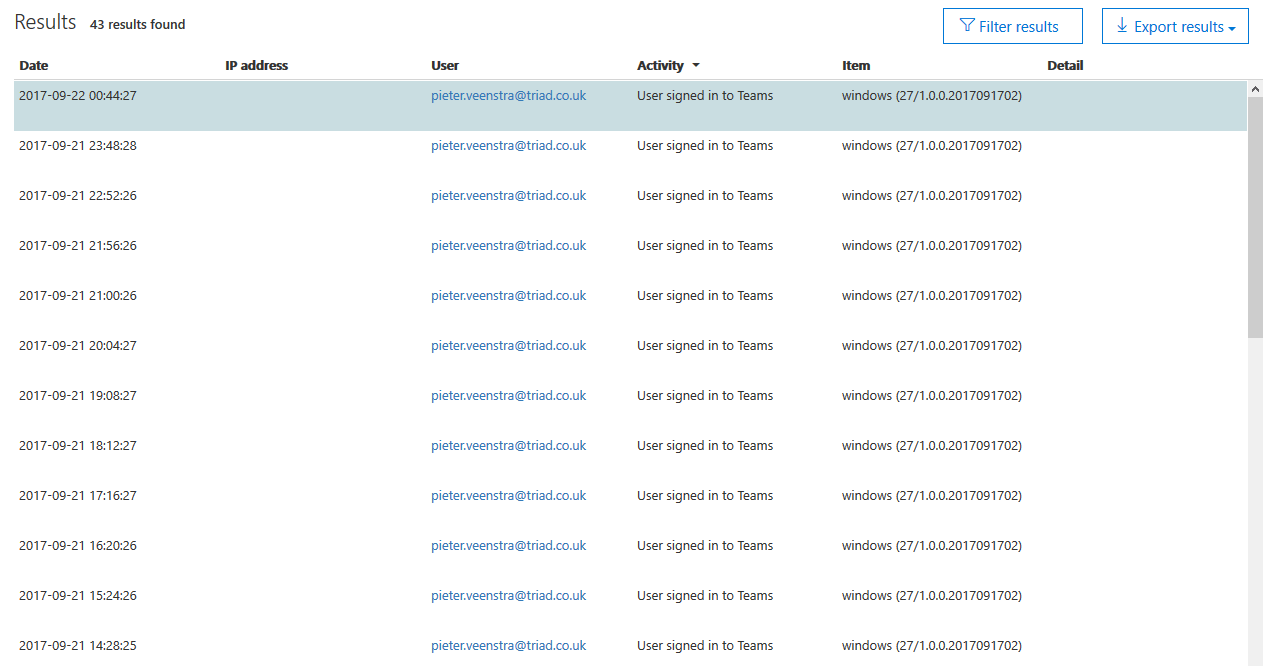Viewport: 1263px width, 666px height.
Task: Click the Activity column header
Action: pyautogui.click(x=660, y=66)
